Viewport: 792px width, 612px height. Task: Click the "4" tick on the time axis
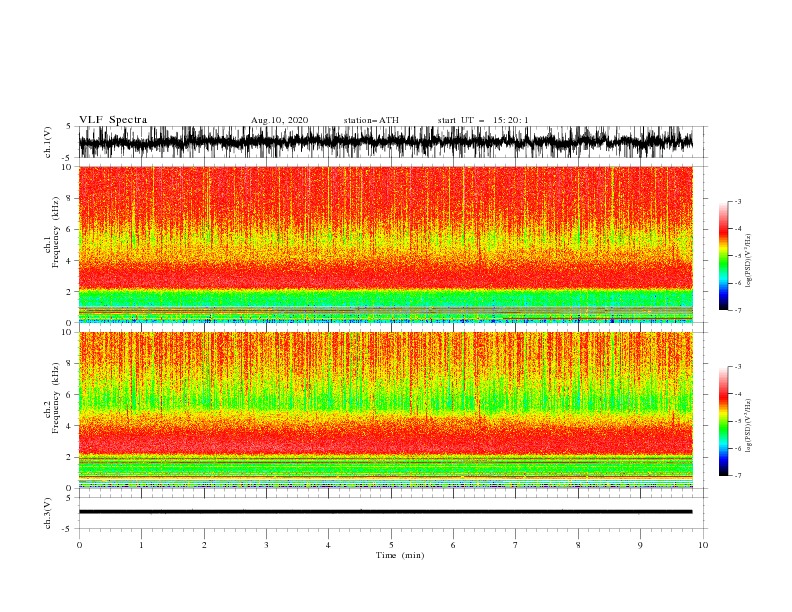tap(328, 545)
